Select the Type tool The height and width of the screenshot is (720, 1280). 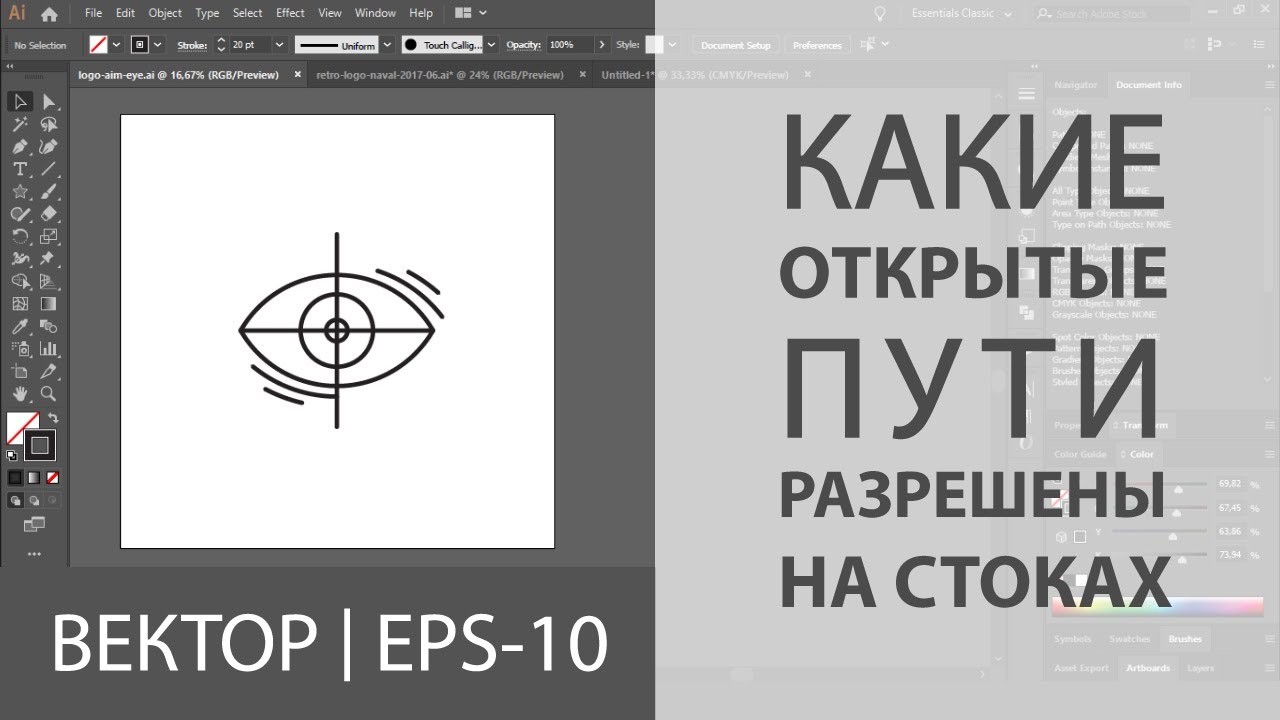(20, 169)
